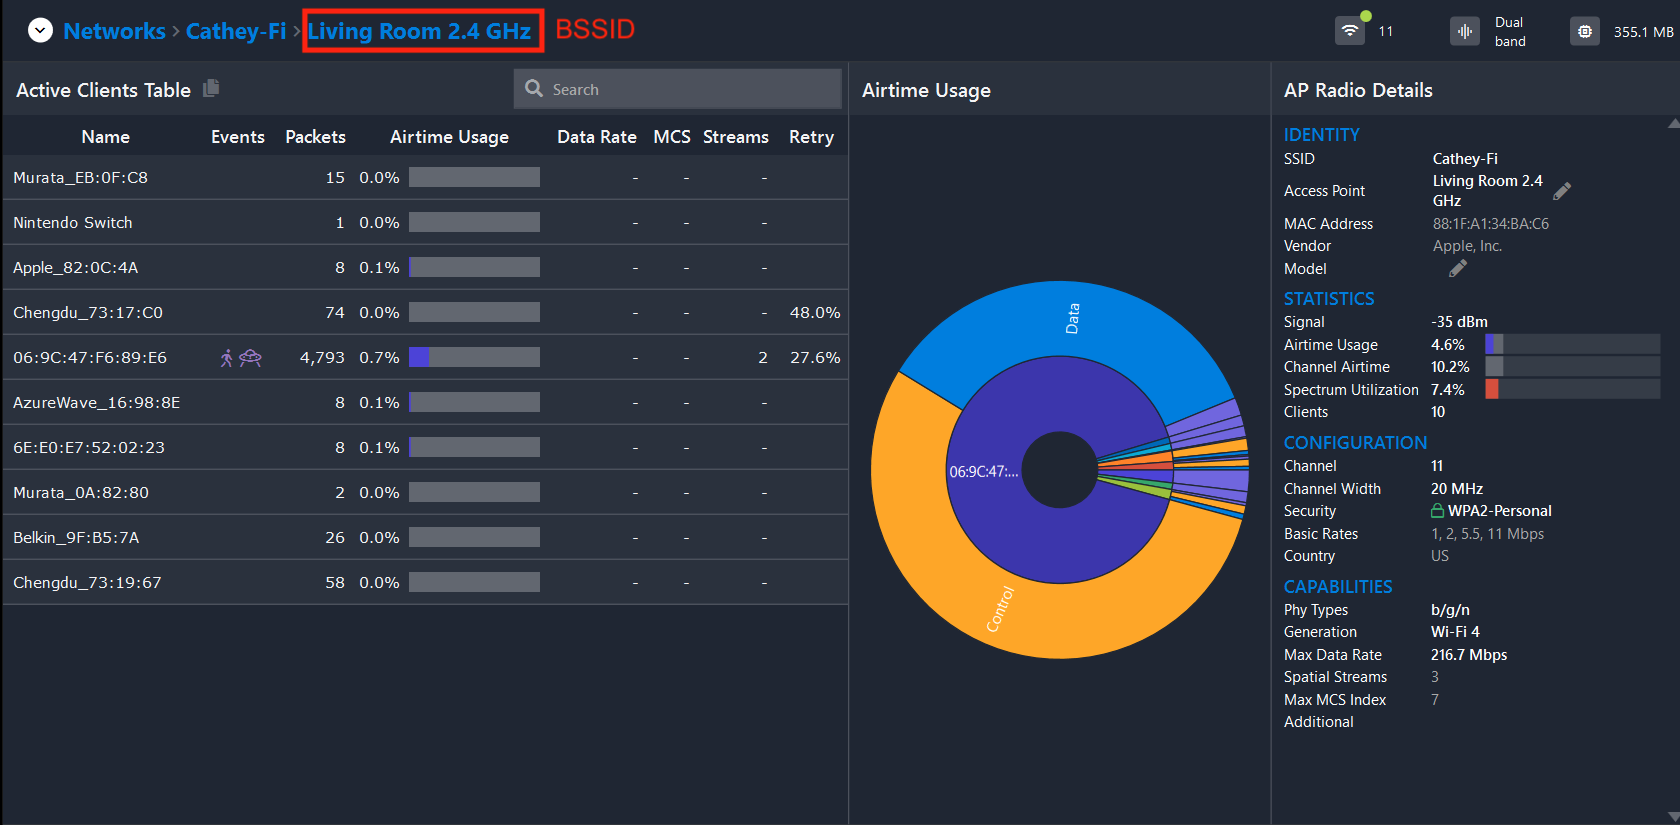Sort table by Packets column
1680x825 pixels.
point(315,137)
